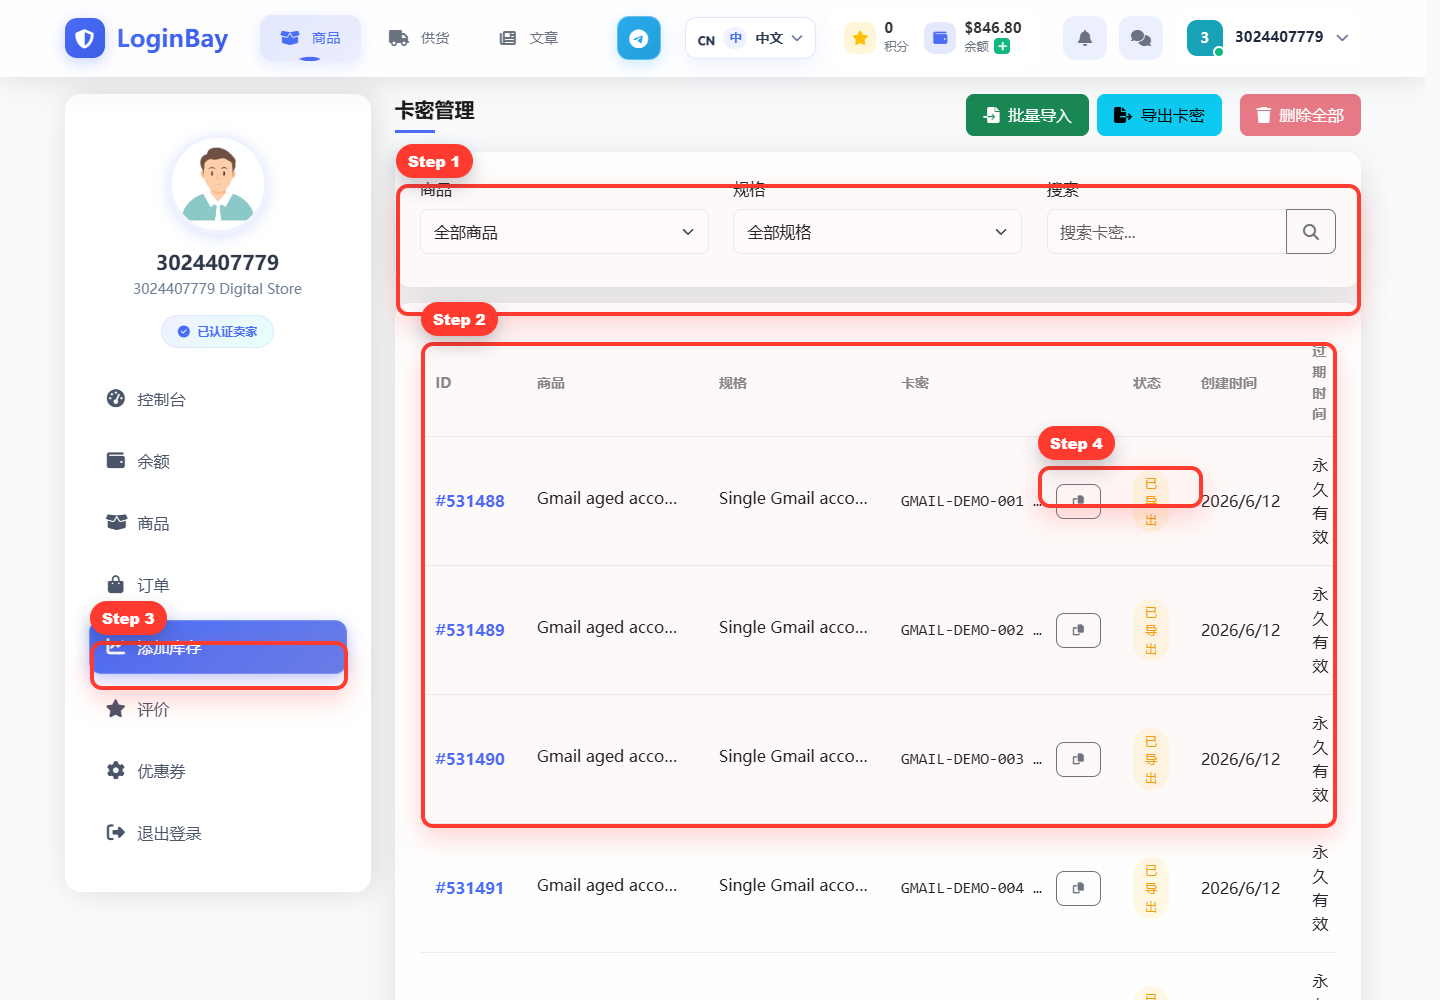Click the 2026/6/12 date for #531491

(x=1240, y=888)
